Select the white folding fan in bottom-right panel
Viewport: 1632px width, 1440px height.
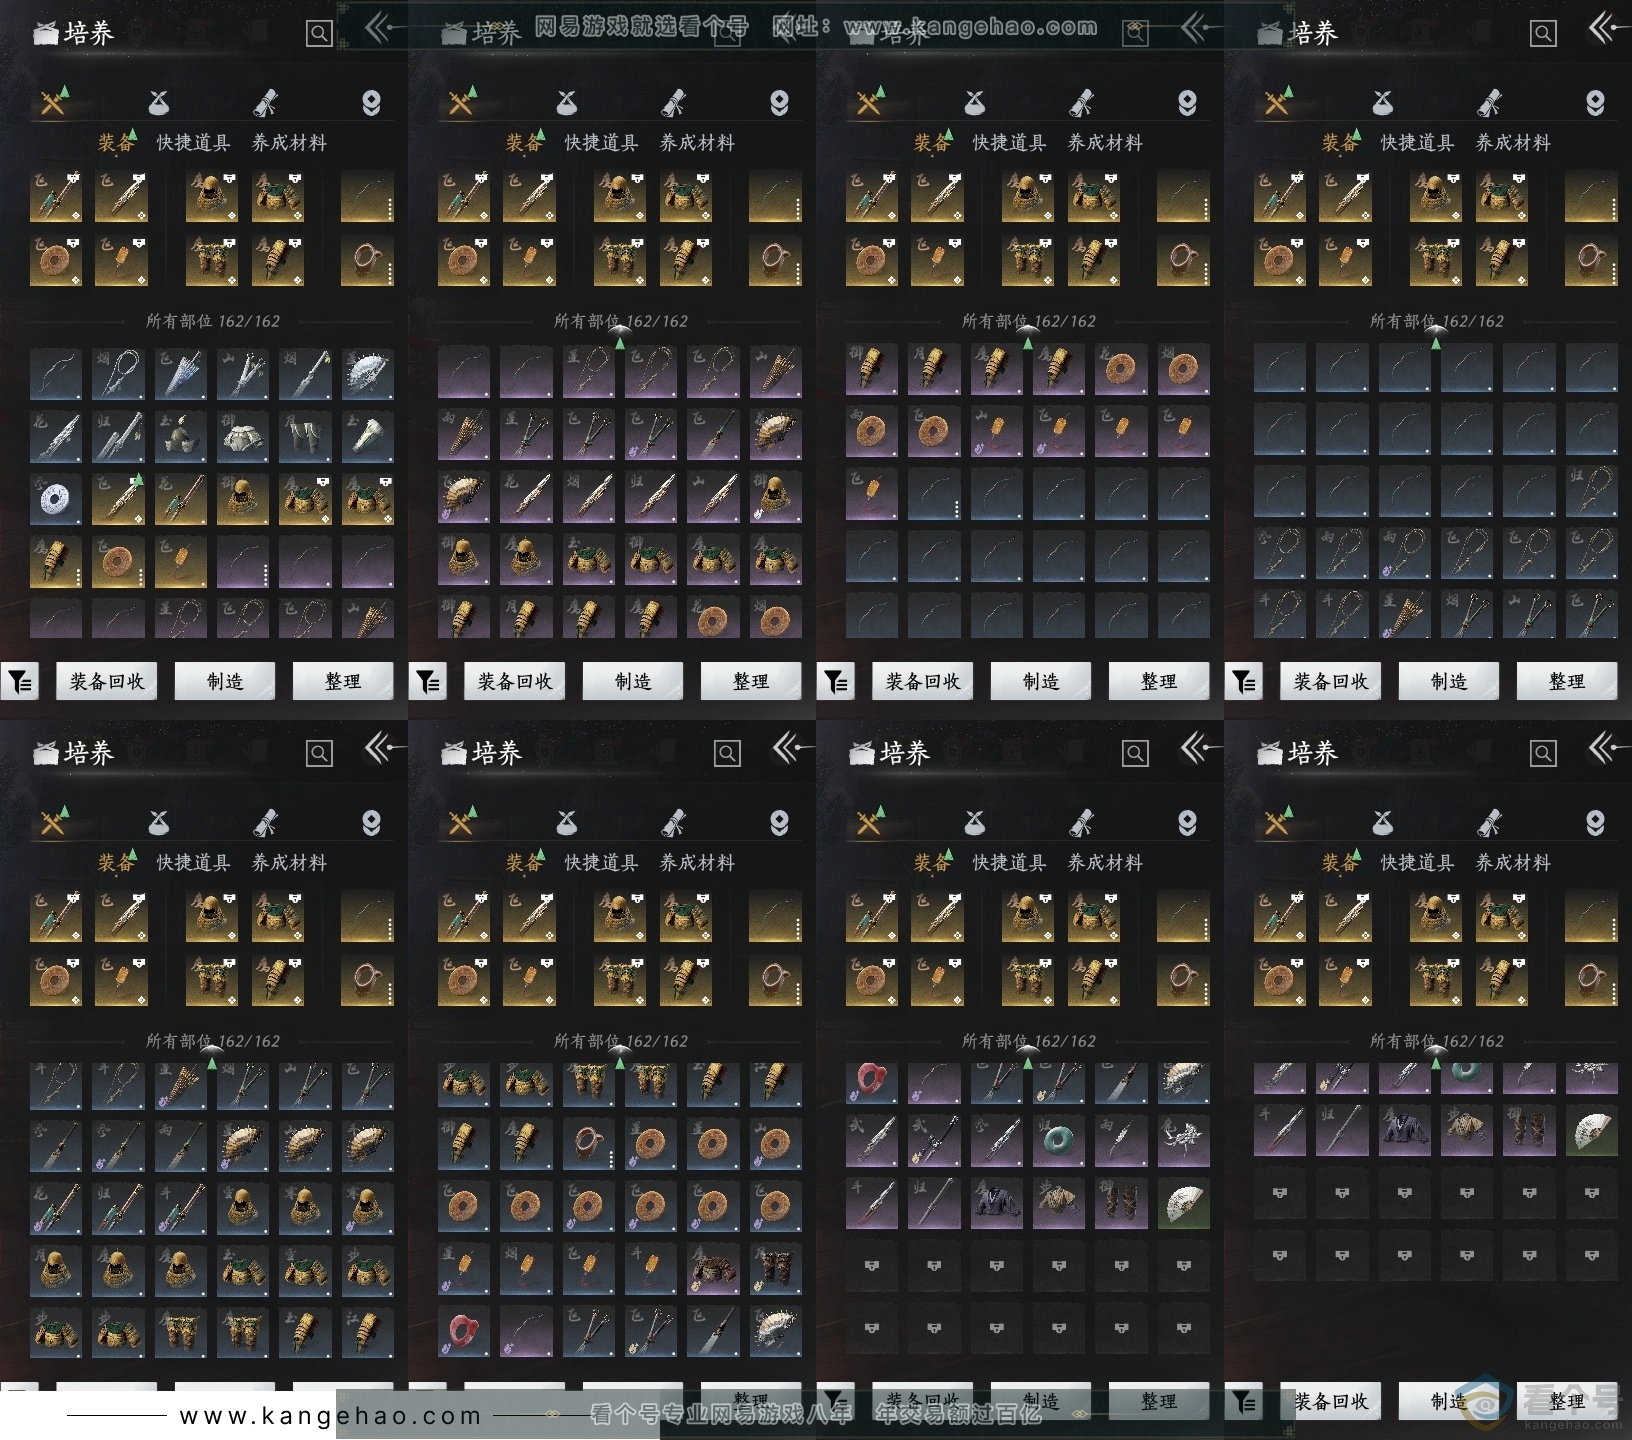pyautogui.click(x=1591, y=1130)
